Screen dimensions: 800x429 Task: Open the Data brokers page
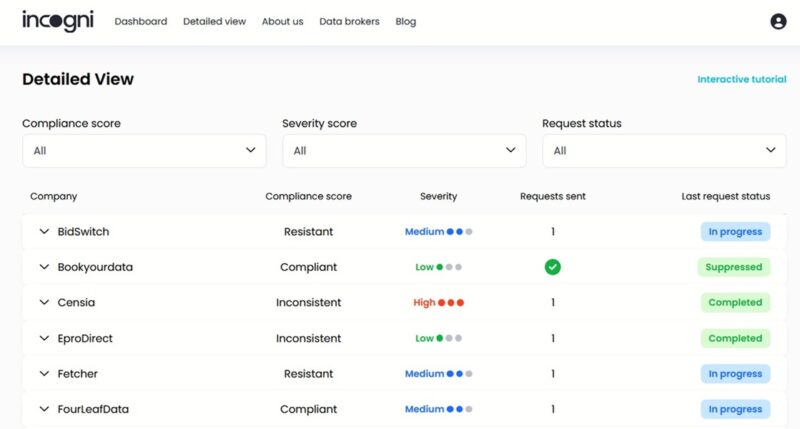(349, 21)
